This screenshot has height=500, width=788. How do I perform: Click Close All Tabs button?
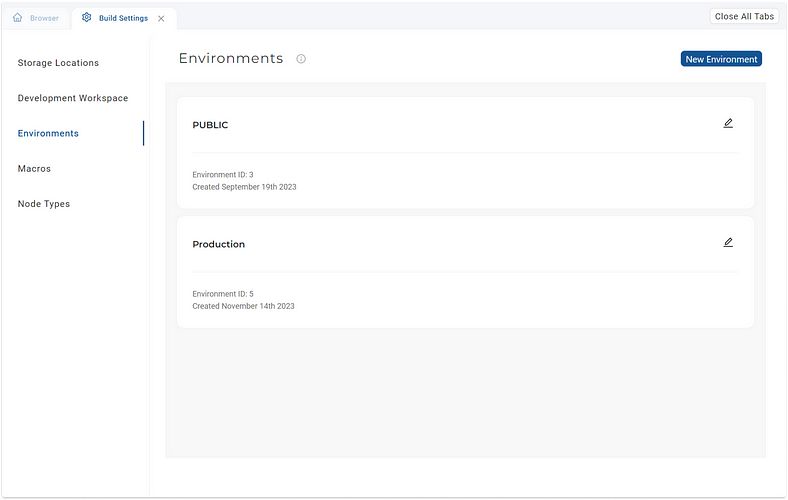coord(744,17)
